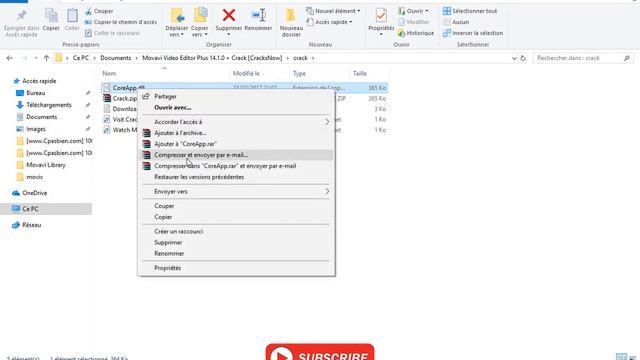Open Movavi Library folder in sidebar

(x=45, y=165)
